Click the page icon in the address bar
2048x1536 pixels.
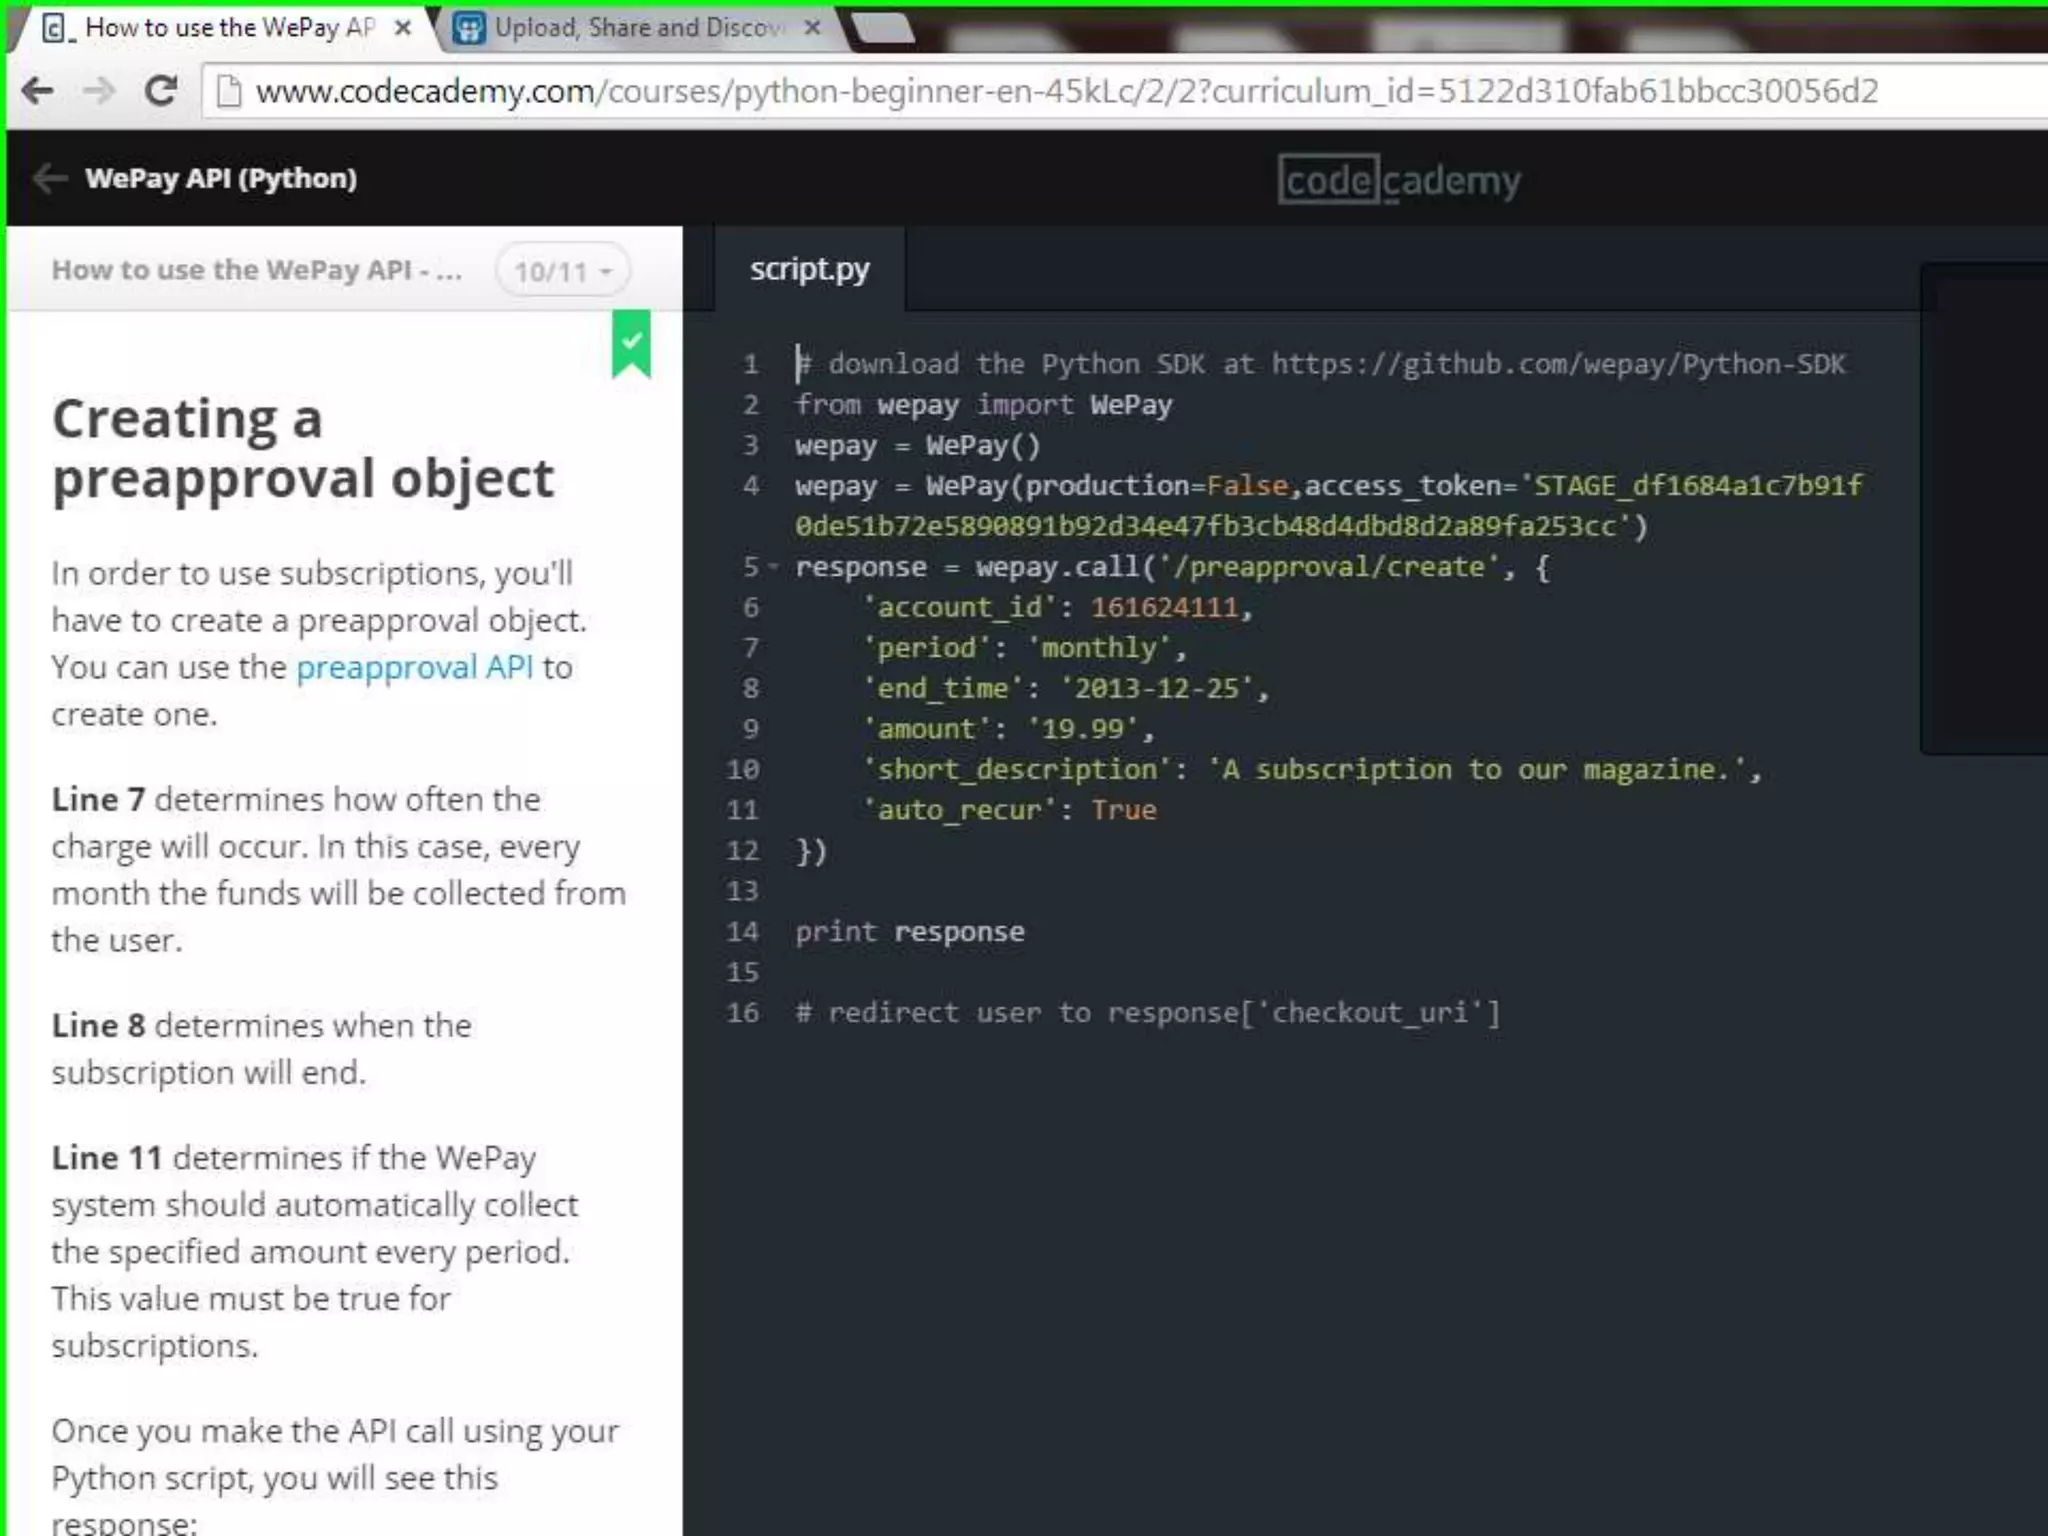(x=229, y=92)
